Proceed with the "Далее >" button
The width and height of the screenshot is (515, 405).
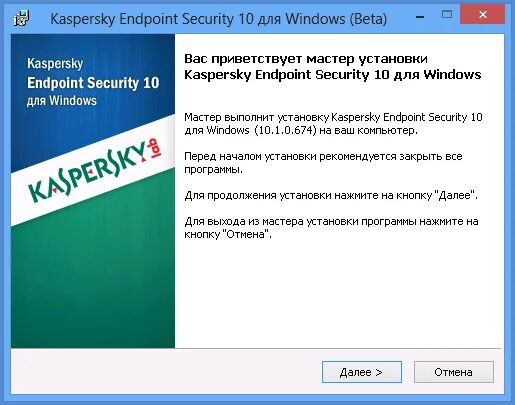pos(362,372)
